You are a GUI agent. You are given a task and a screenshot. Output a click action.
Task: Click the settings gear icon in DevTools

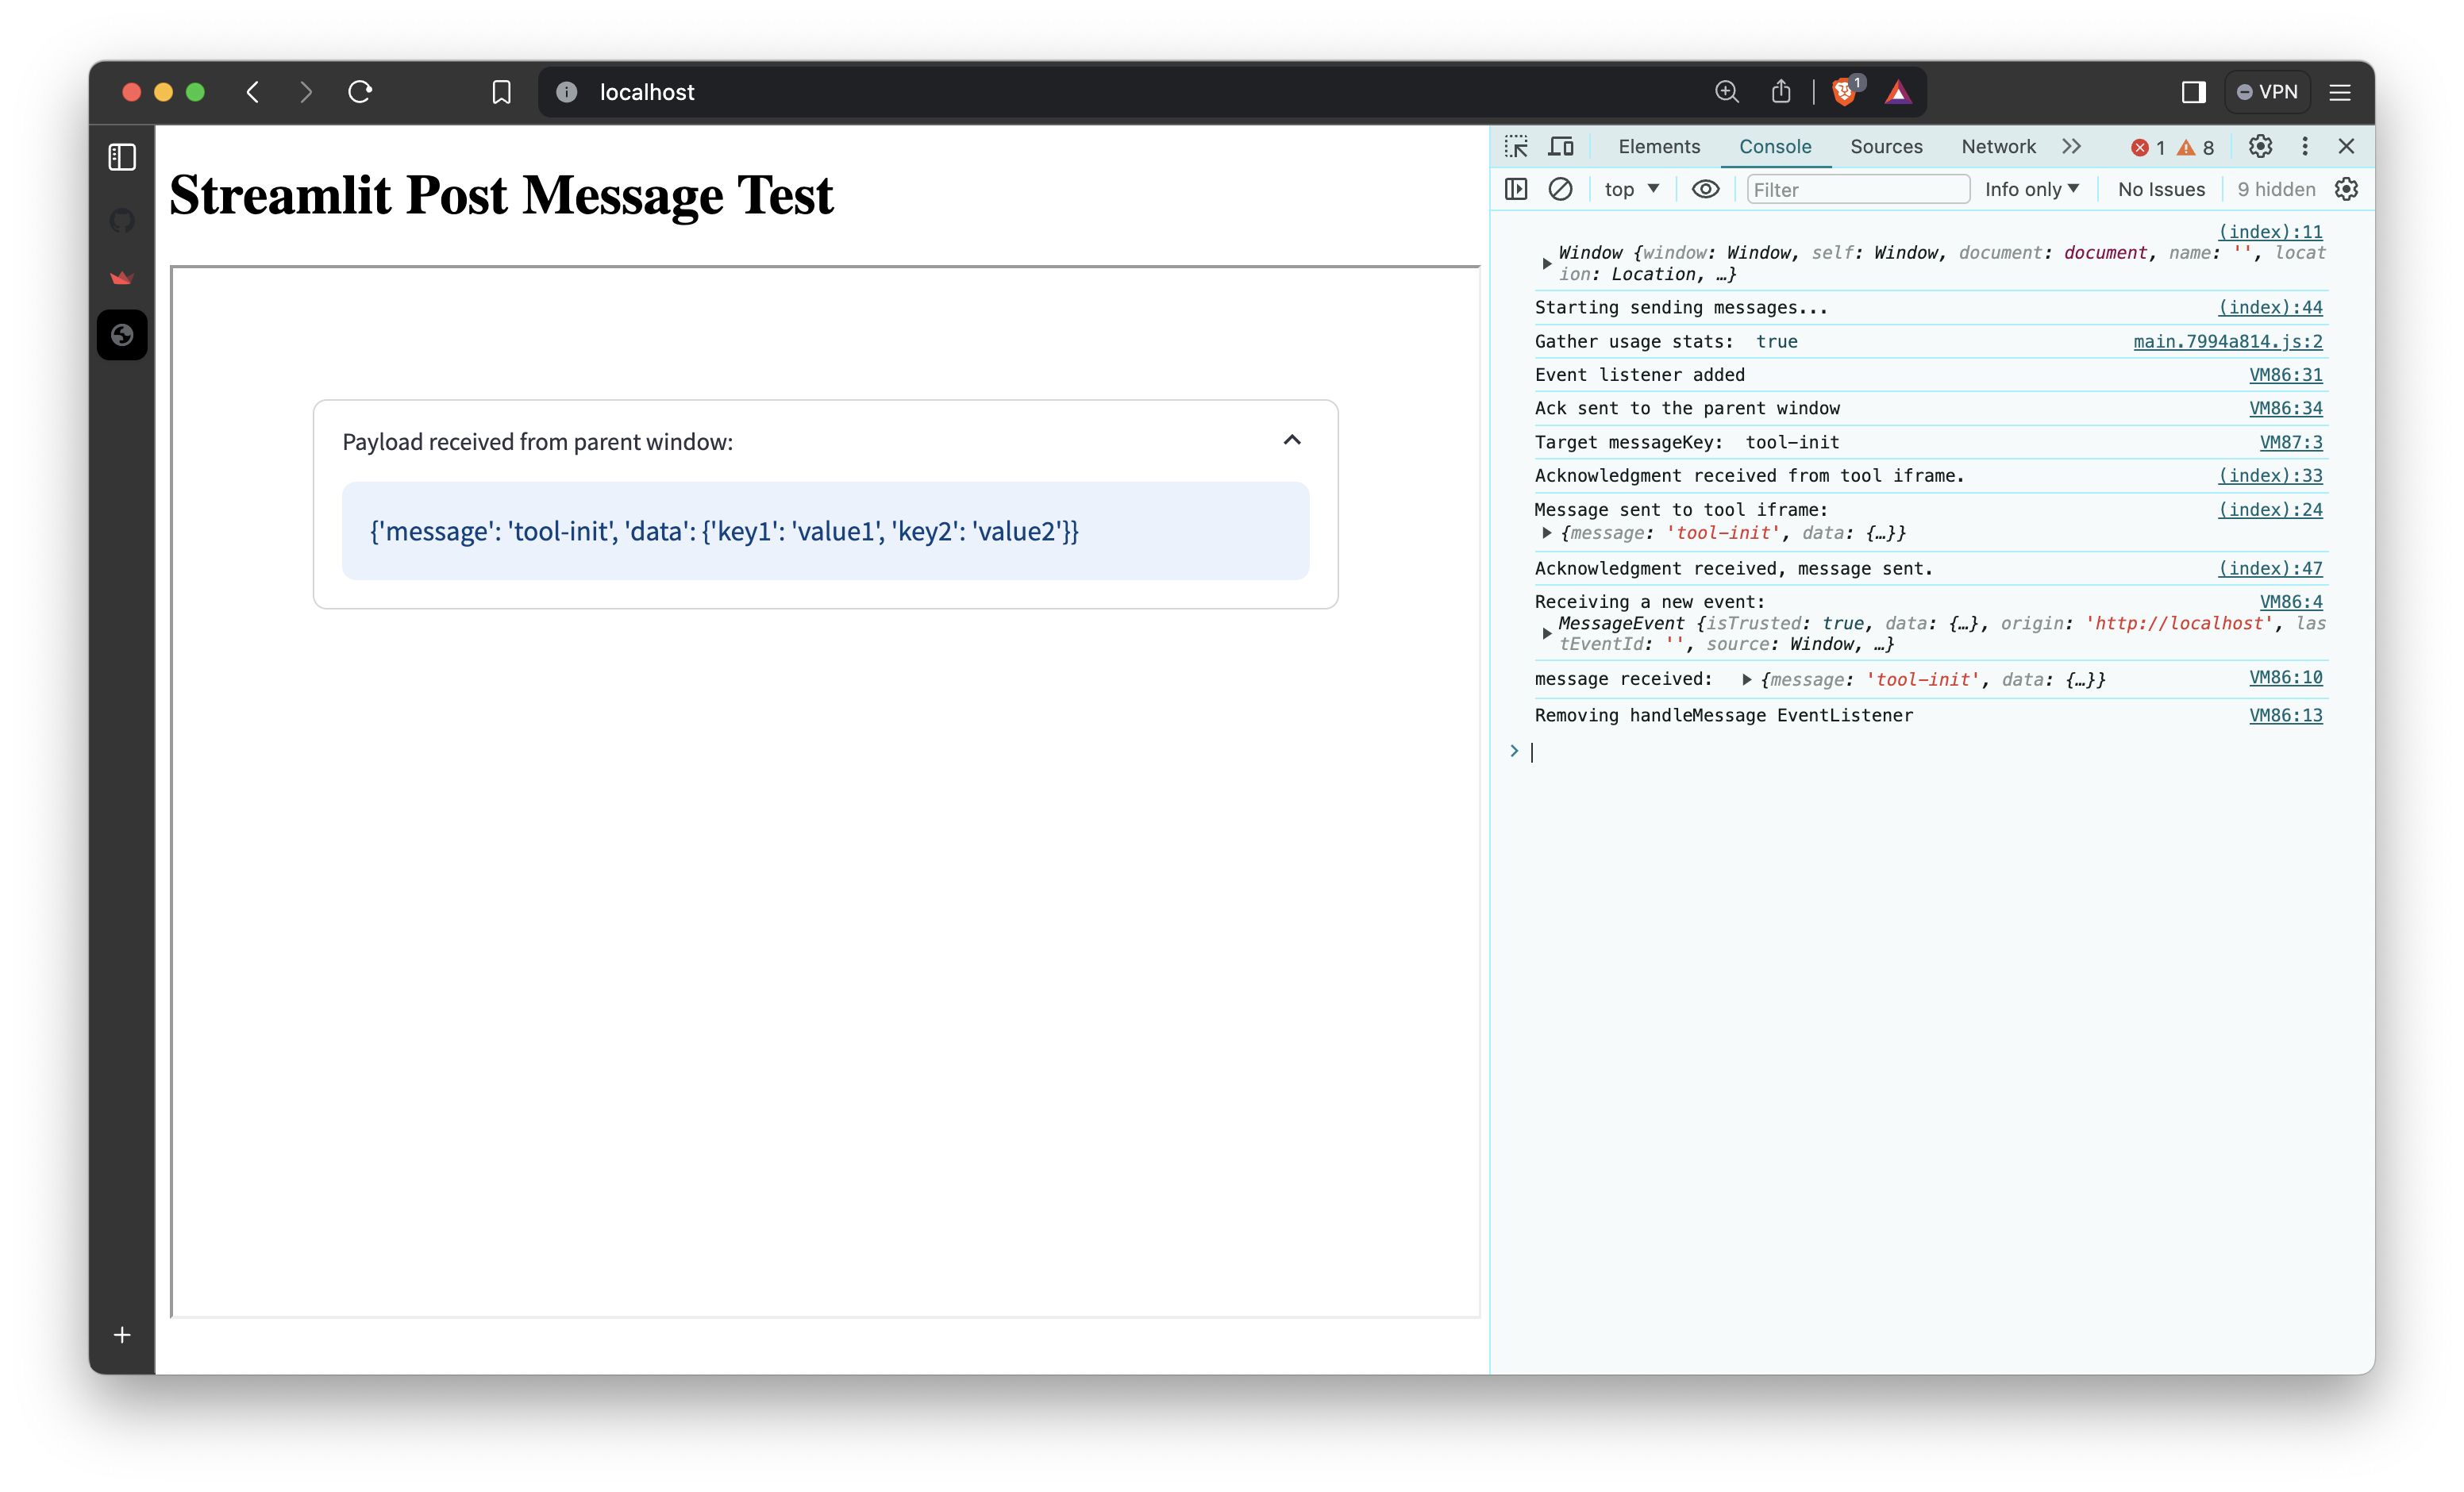click(x=2260, y=146)
